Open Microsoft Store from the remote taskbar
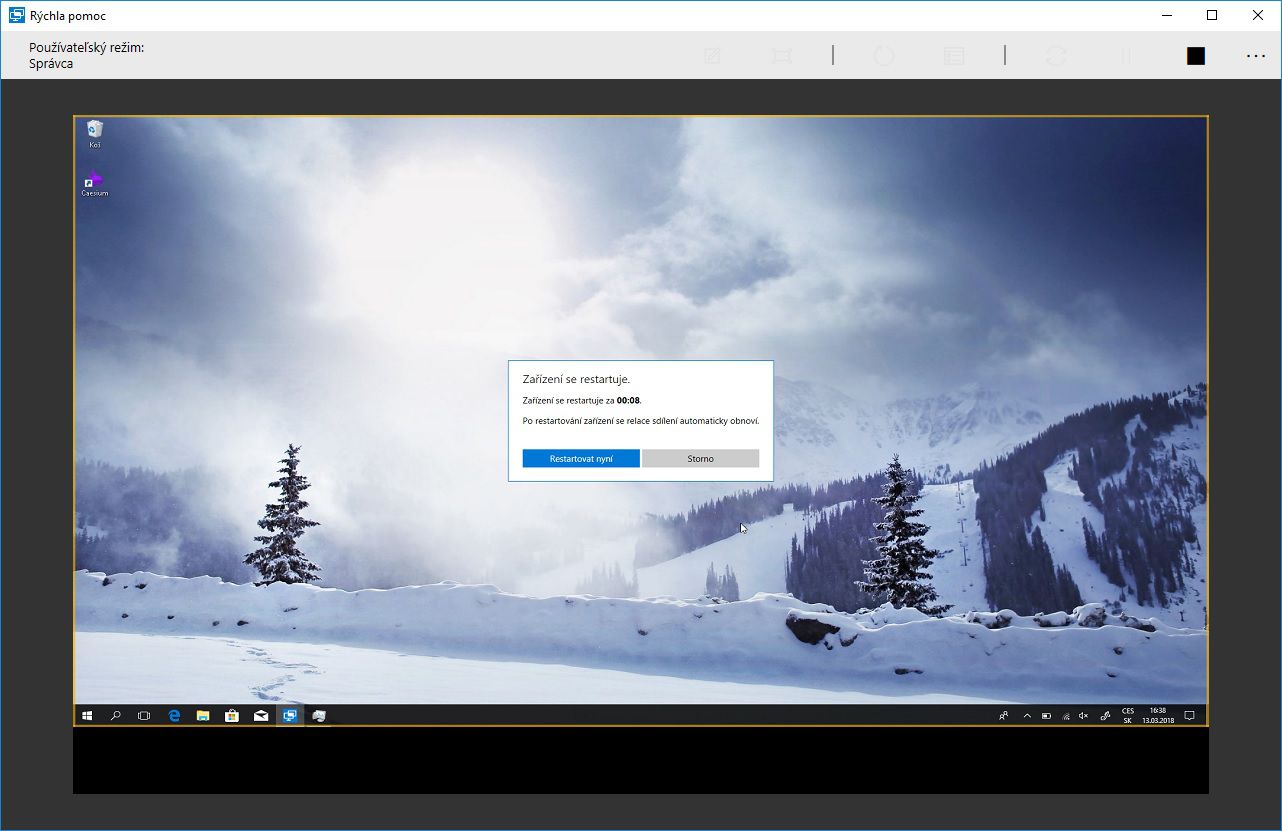 pyautogui.click(x=232, y=716)
